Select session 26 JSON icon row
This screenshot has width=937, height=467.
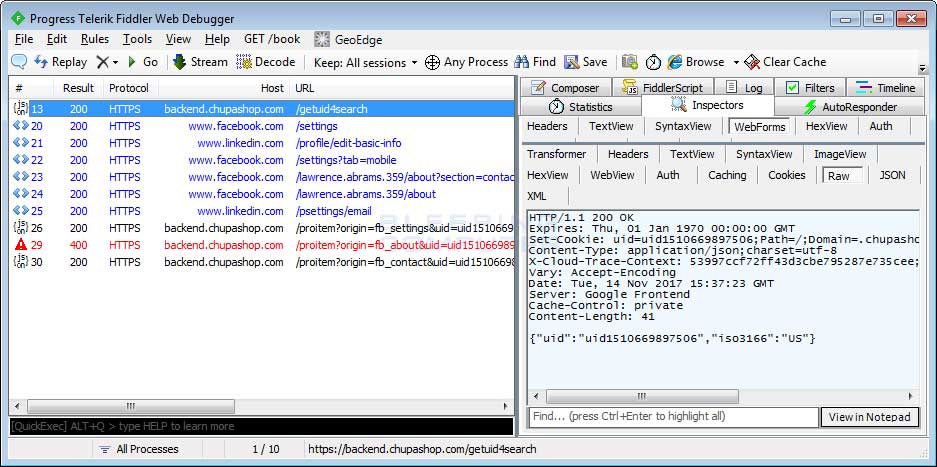coord(21,228)
